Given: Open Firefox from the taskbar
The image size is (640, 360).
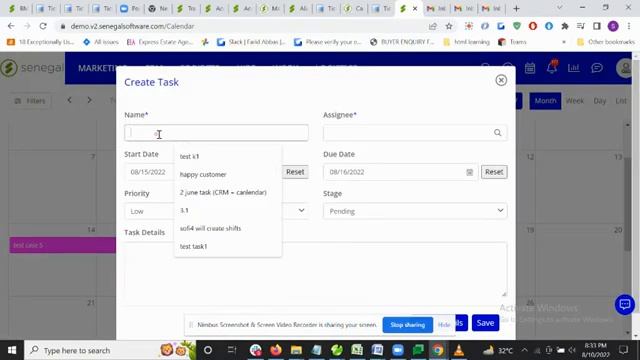Looking at the screenshot, I should point(276,350).
